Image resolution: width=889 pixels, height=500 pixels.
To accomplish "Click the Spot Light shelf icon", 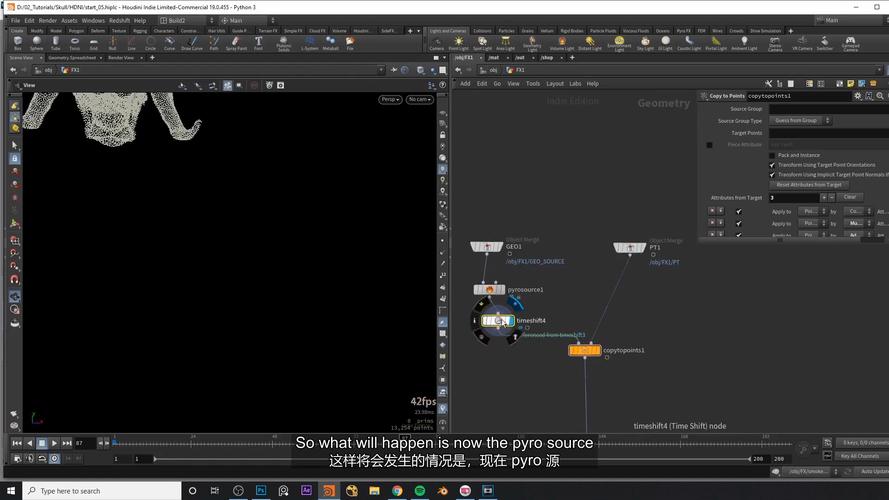I will [x=482, y=43].
